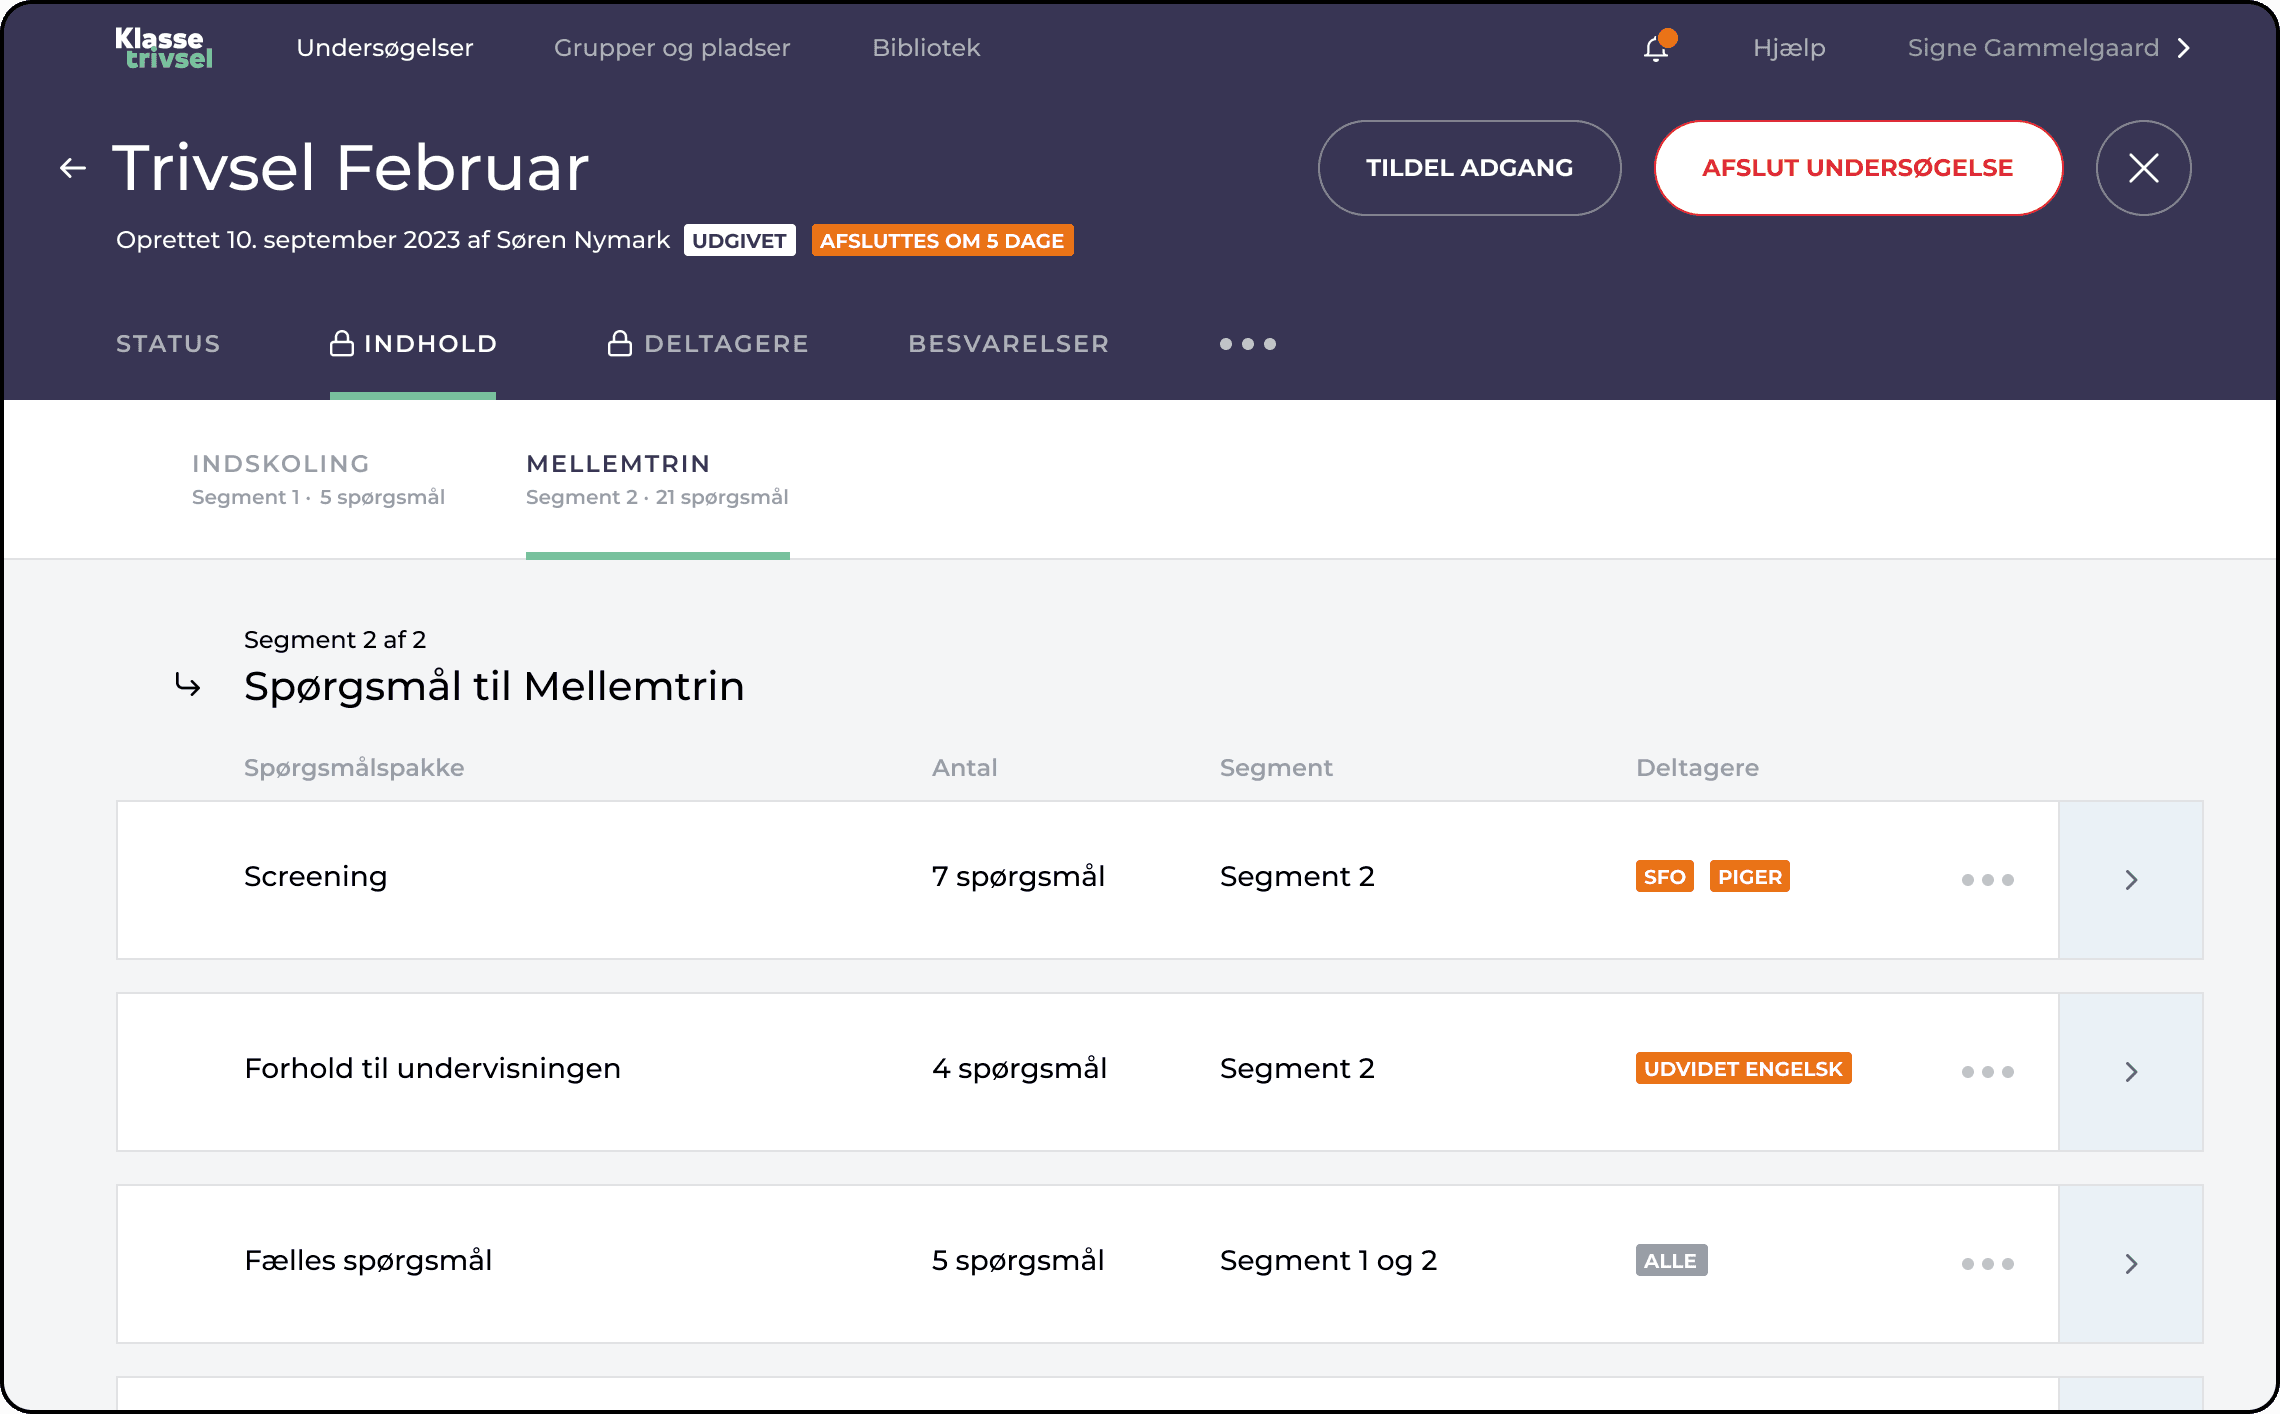Click the SFO participant tag
This screenshot has width=2280, height=1414.
click(x=1665, y=876)
